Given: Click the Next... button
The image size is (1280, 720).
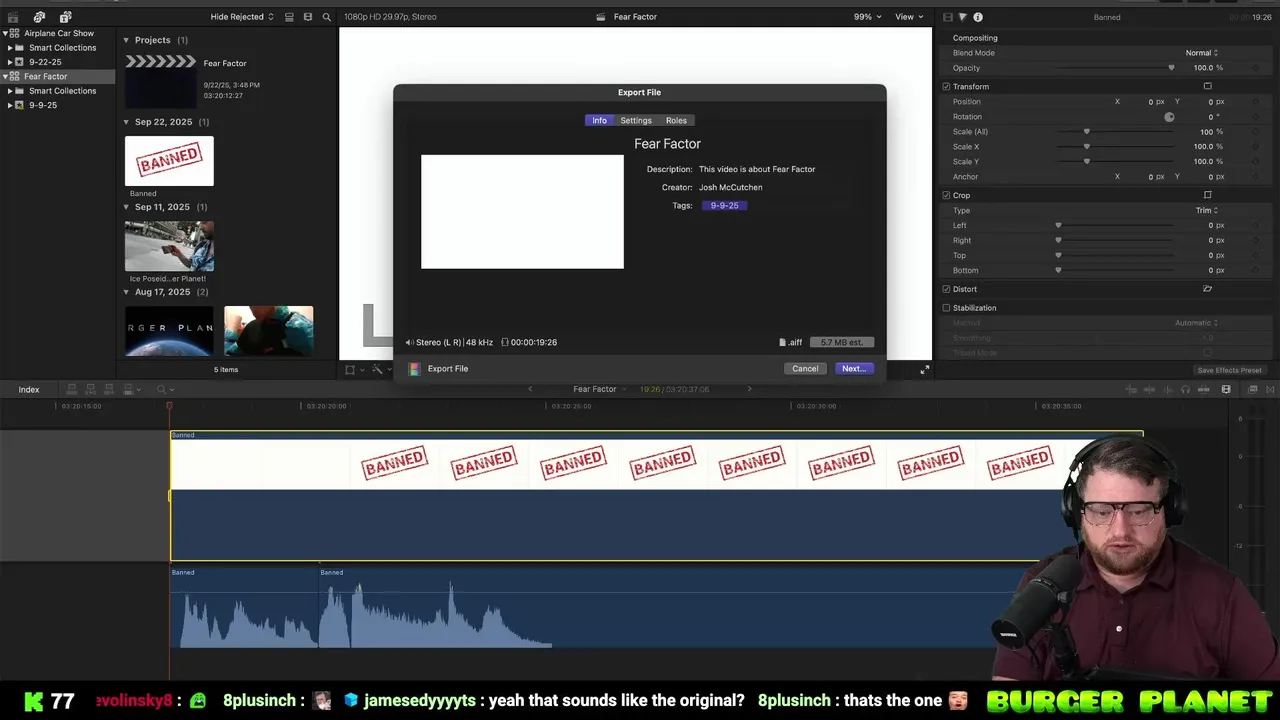Looking at the screenshot, I should [854, 369].
